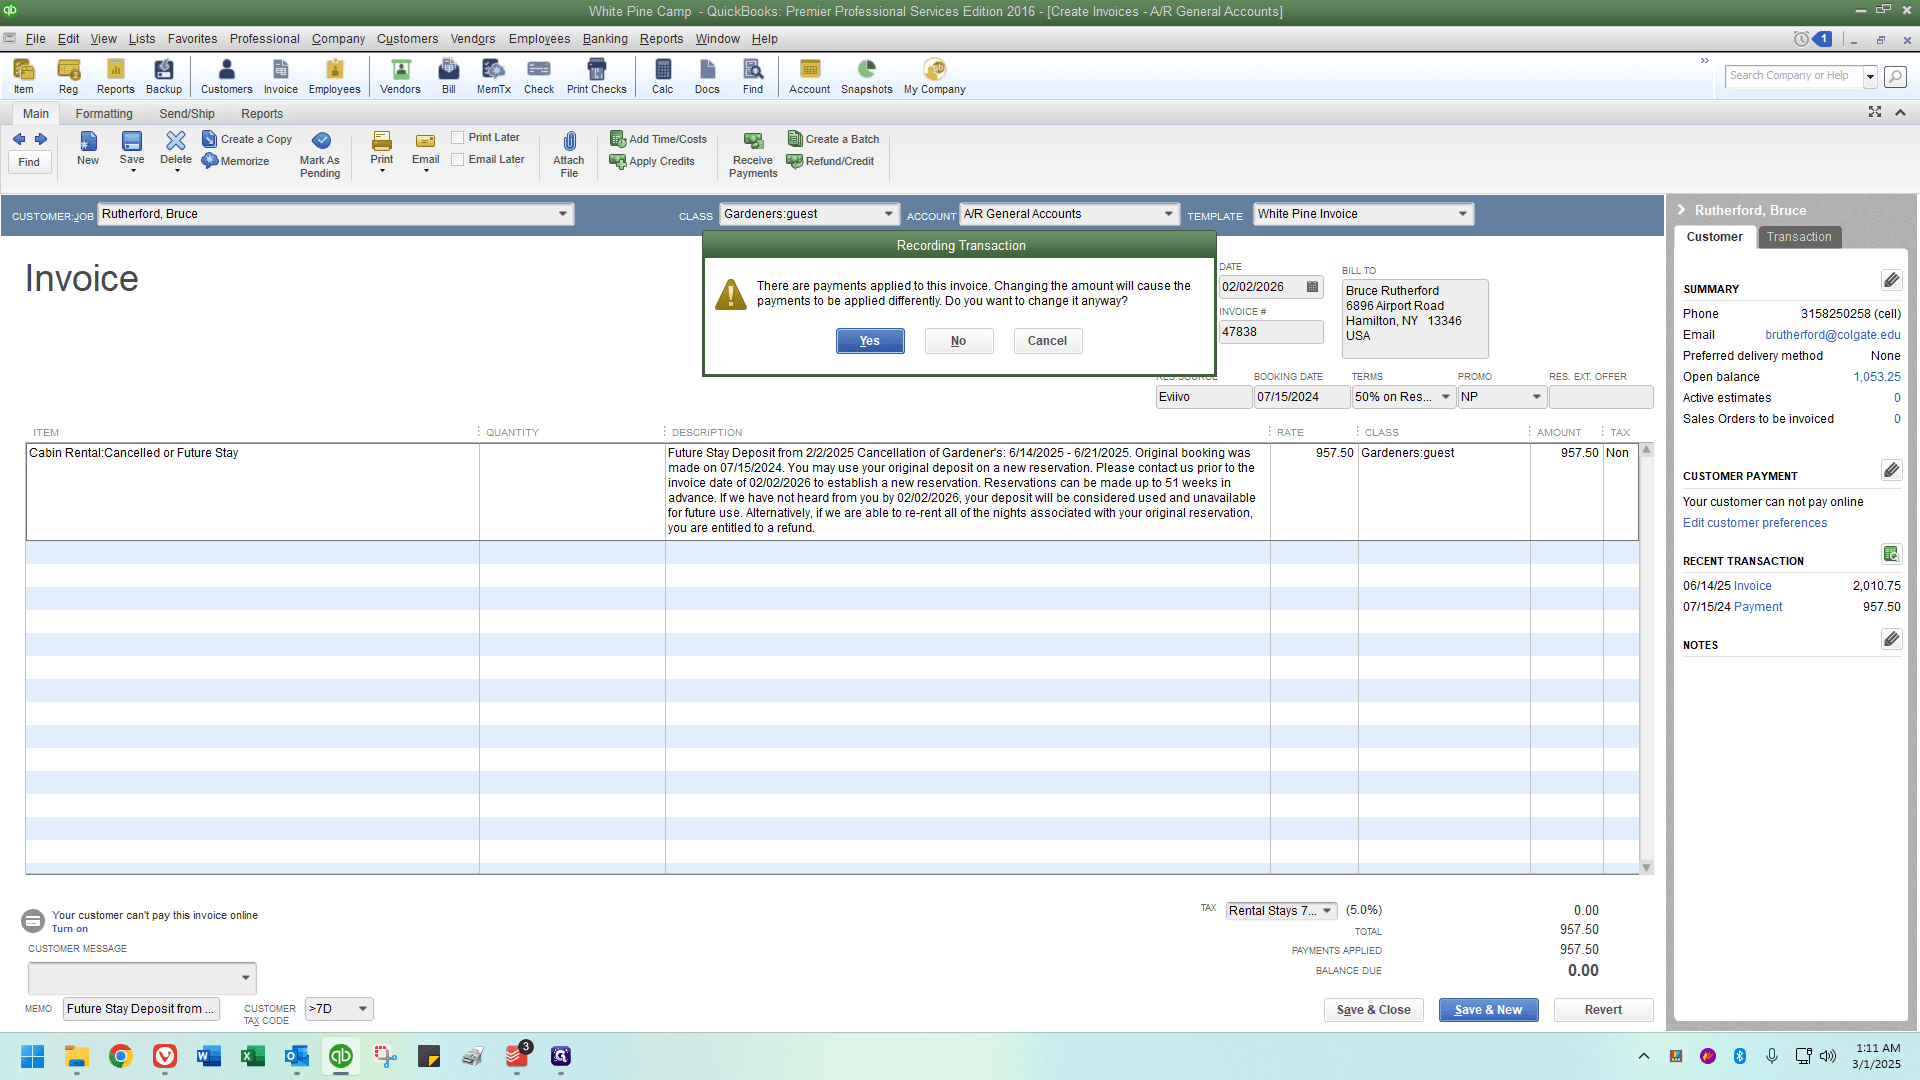Launch the Calc calculator icon
1920x1080 pixels.
click(x=663, y=76)
